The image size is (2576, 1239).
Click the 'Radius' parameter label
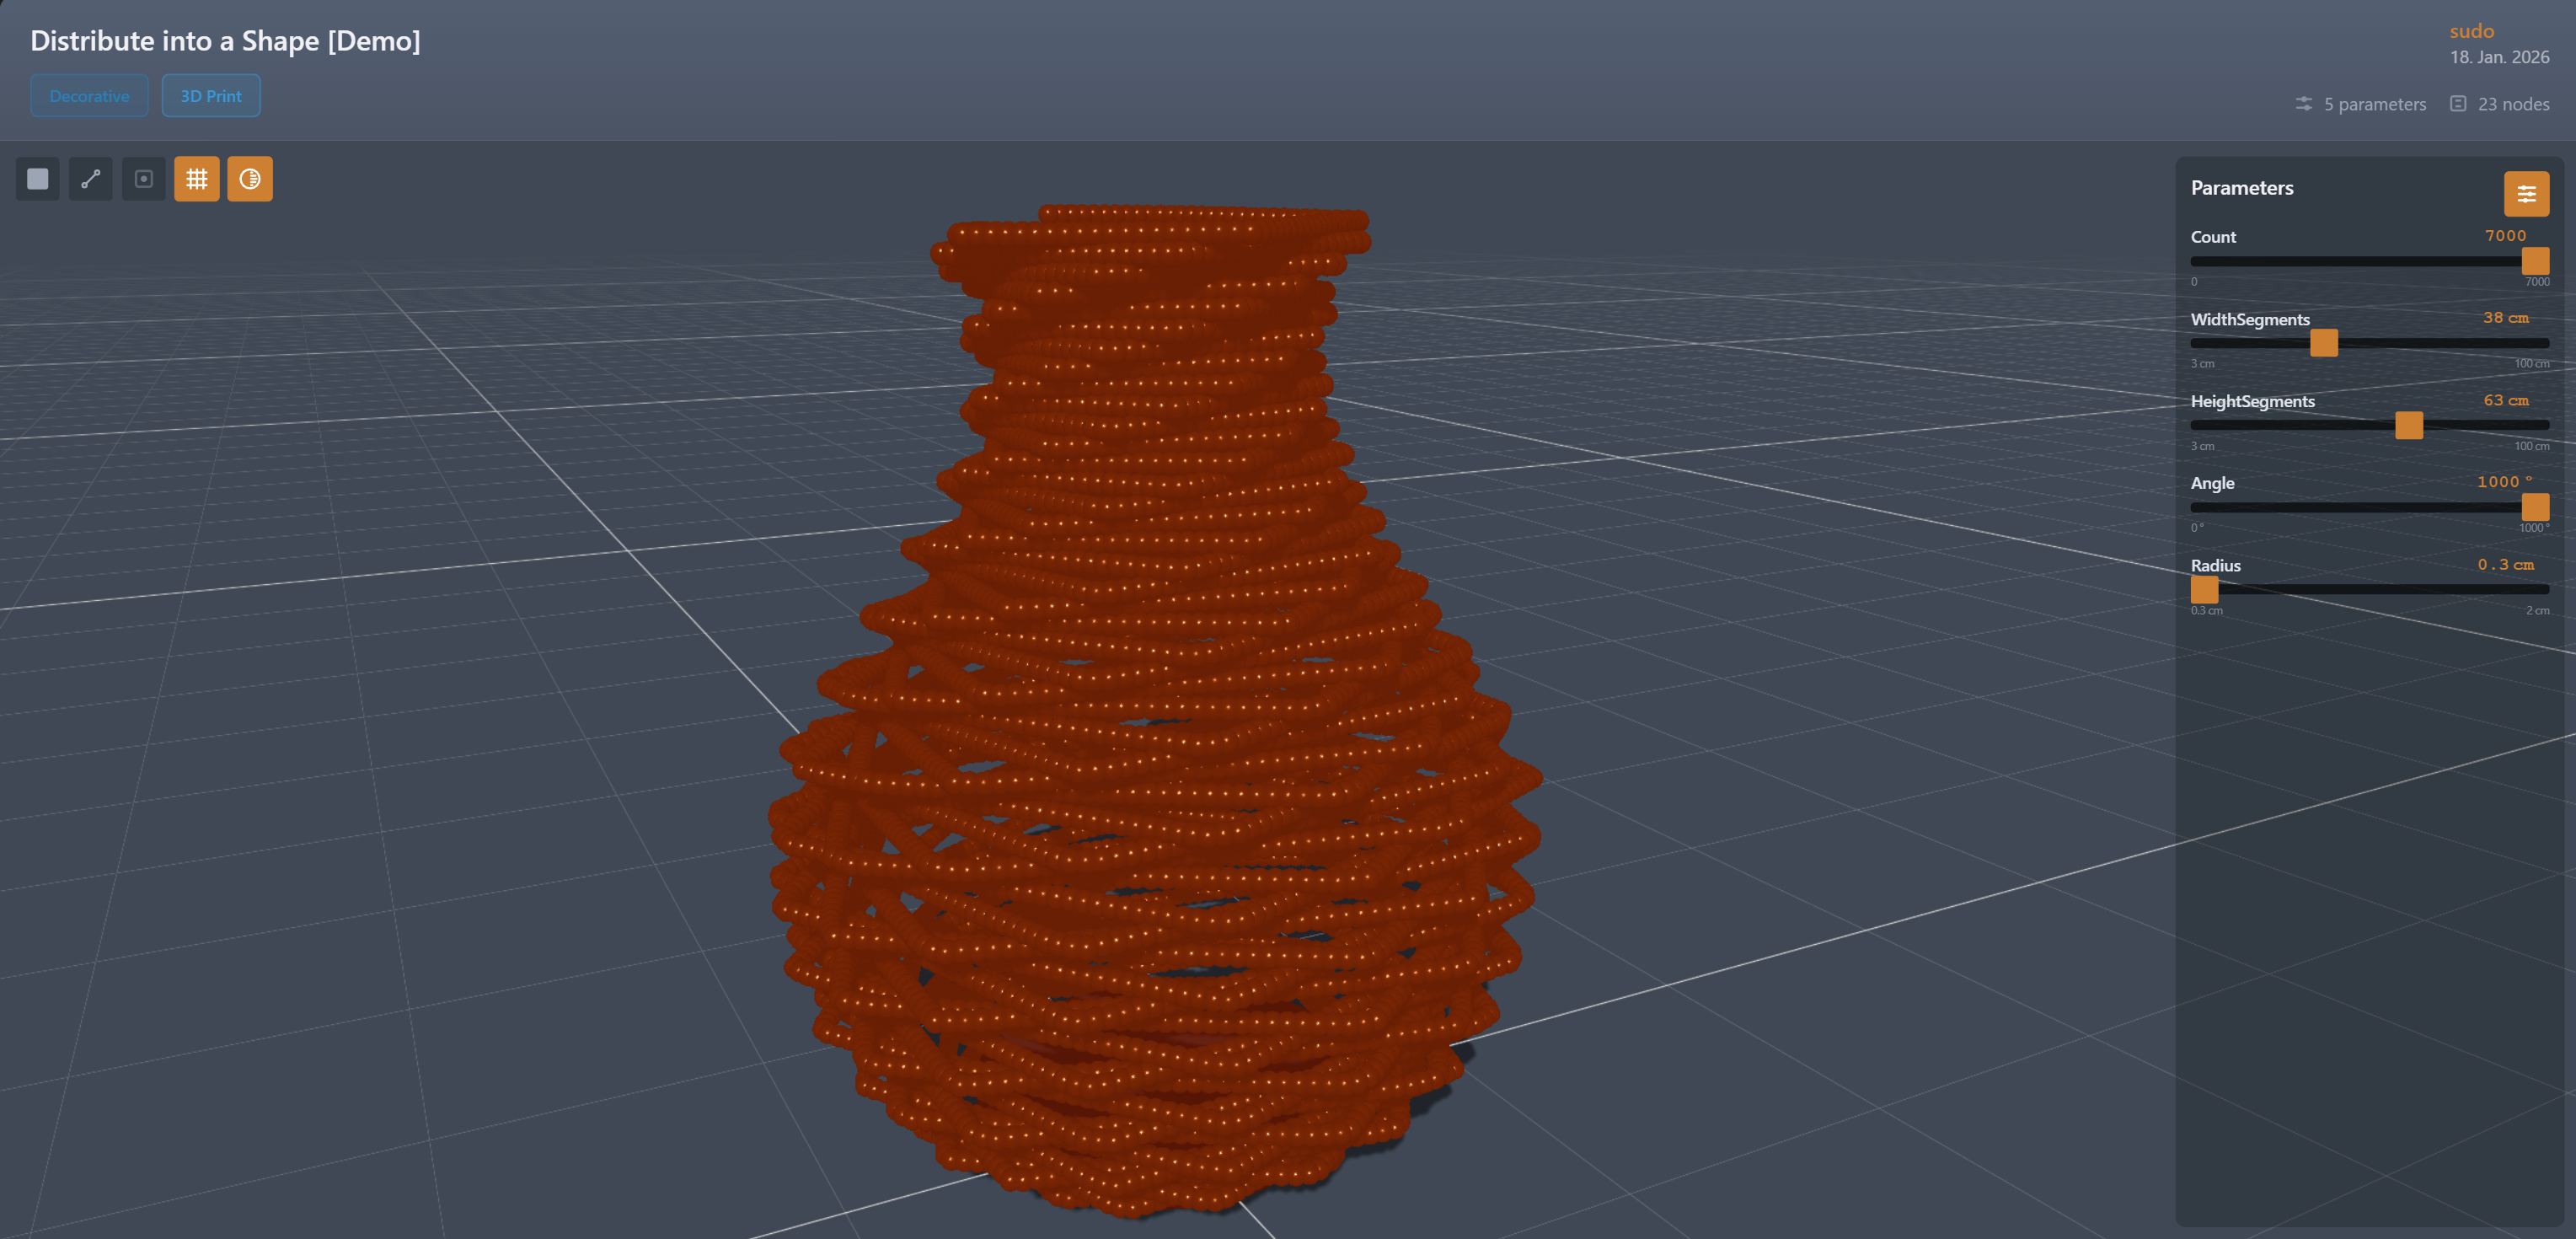pyautogui.click(x=2215, y=565)
